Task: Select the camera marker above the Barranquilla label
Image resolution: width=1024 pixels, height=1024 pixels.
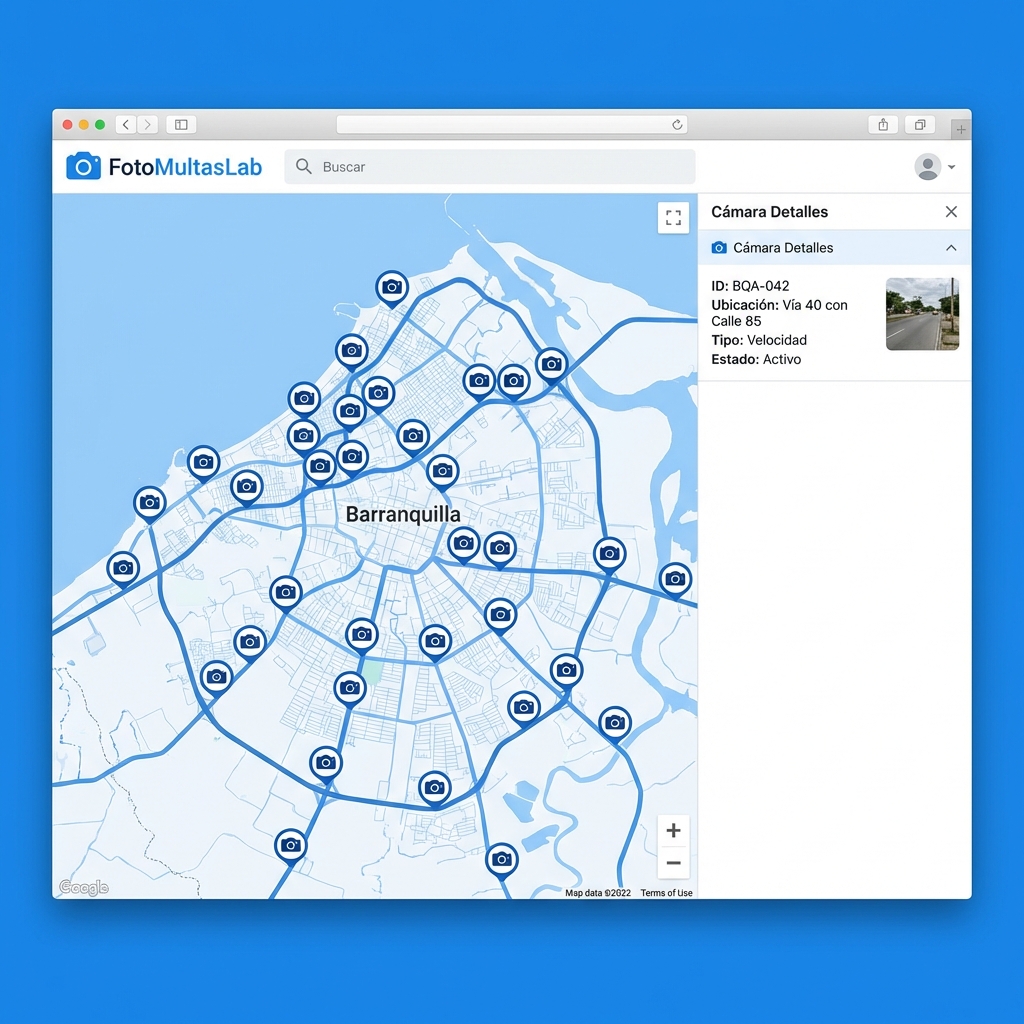Action: click(443, 470)
